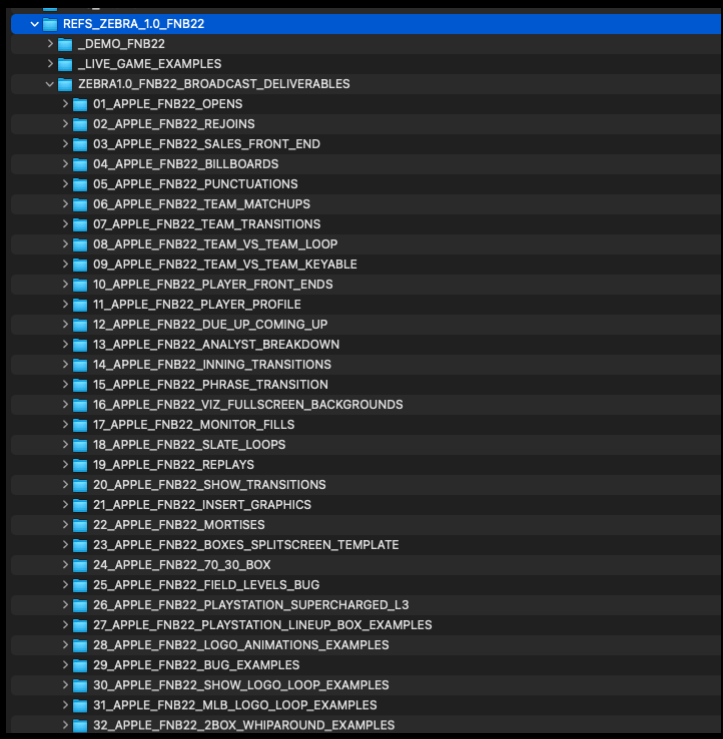This screenshot has width=723, height=739.
Task: Click folder icon of 22_APPLE_FNB22_MORTISES
Action: pyautogui.click(x=80, y=525)
